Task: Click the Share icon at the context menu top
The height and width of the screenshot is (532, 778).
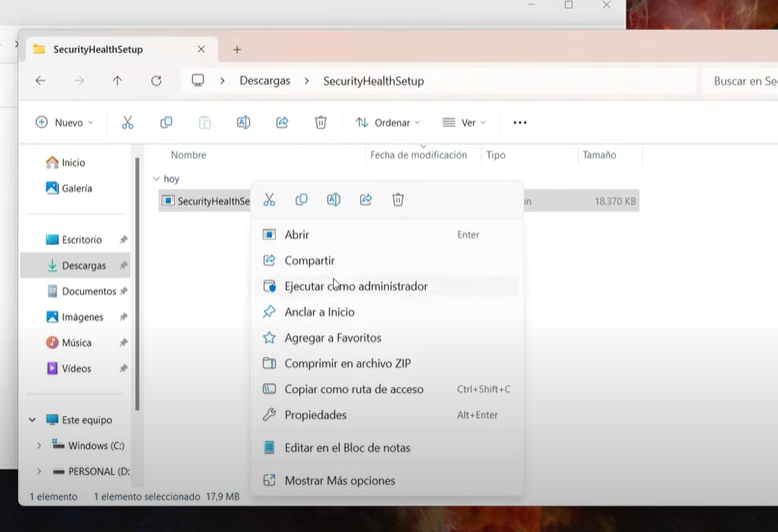Action: point(366,200)
